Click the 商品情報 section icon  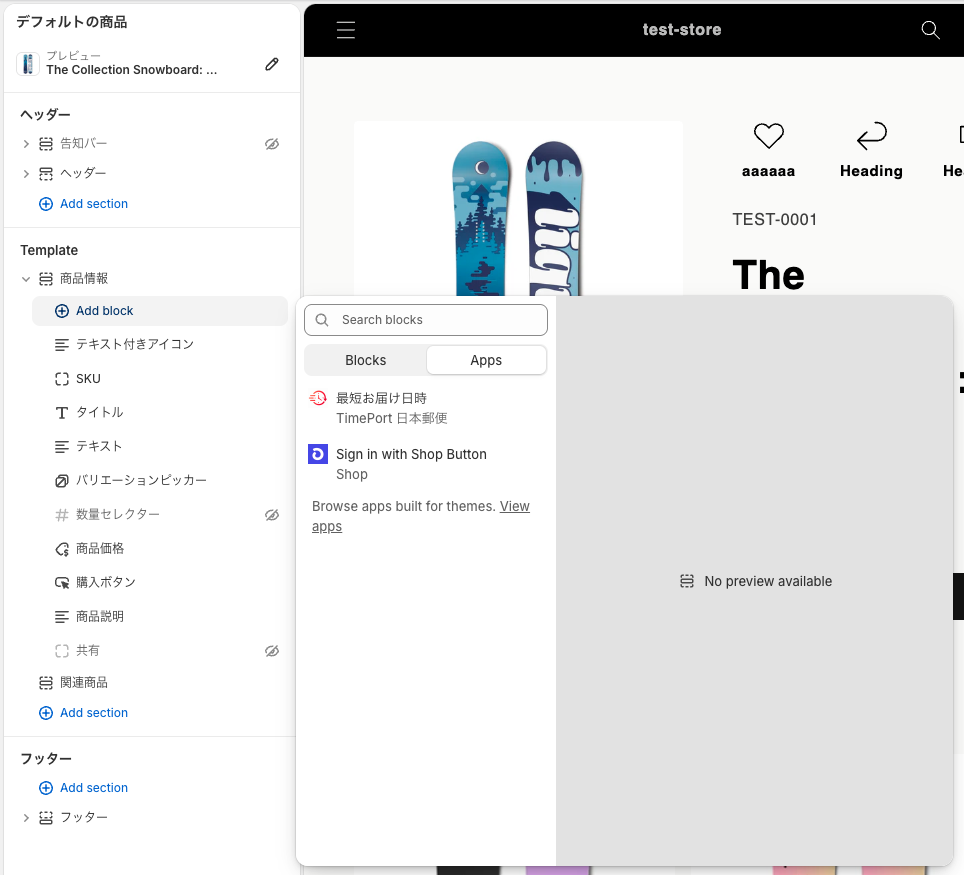pos(46,279)
